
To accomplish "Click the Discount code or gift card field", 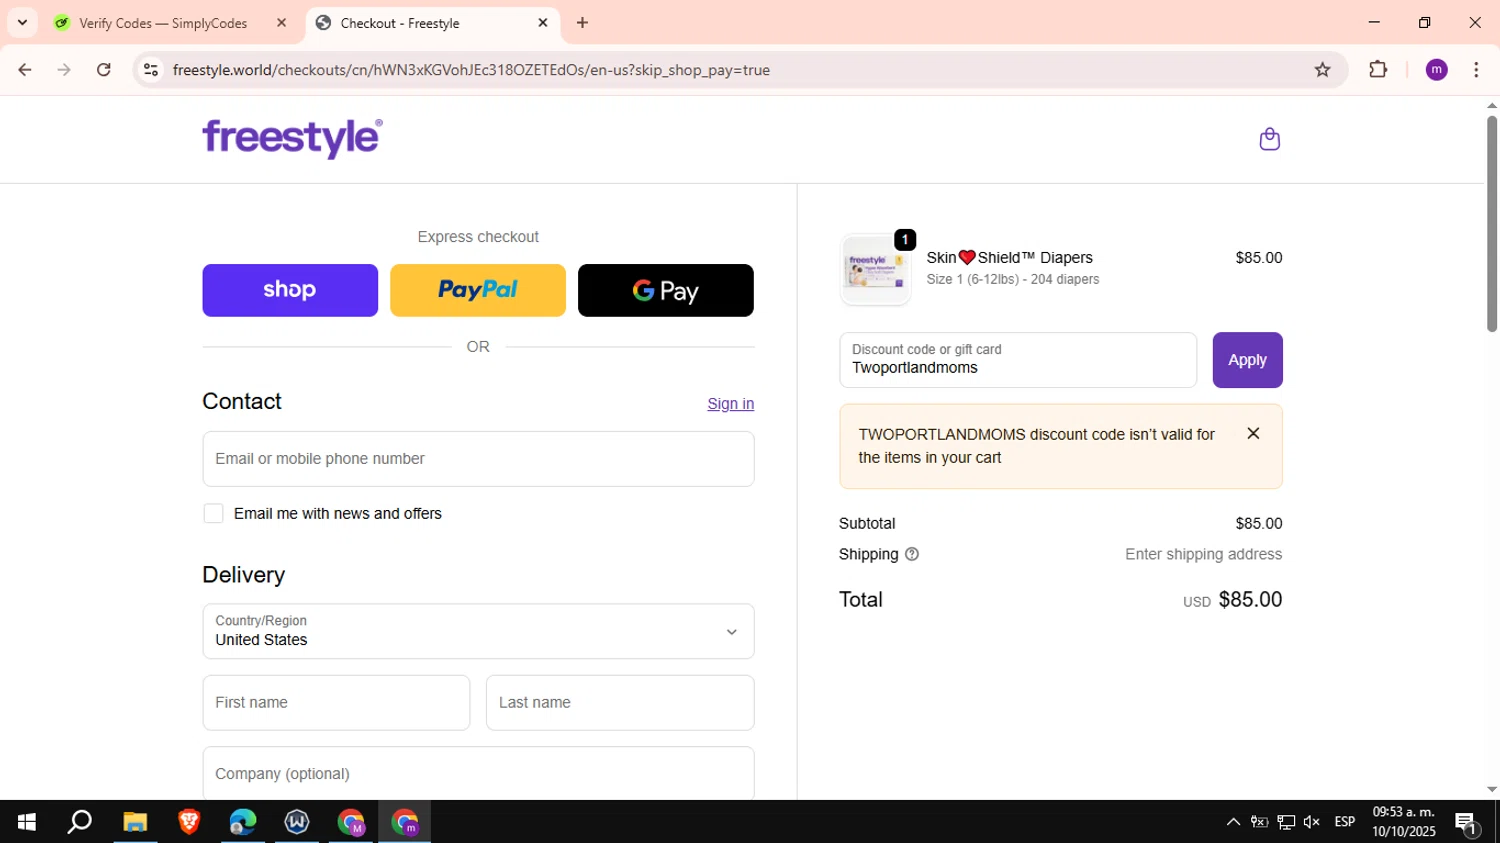I will pyautogui.click(x=1018, y=360).
